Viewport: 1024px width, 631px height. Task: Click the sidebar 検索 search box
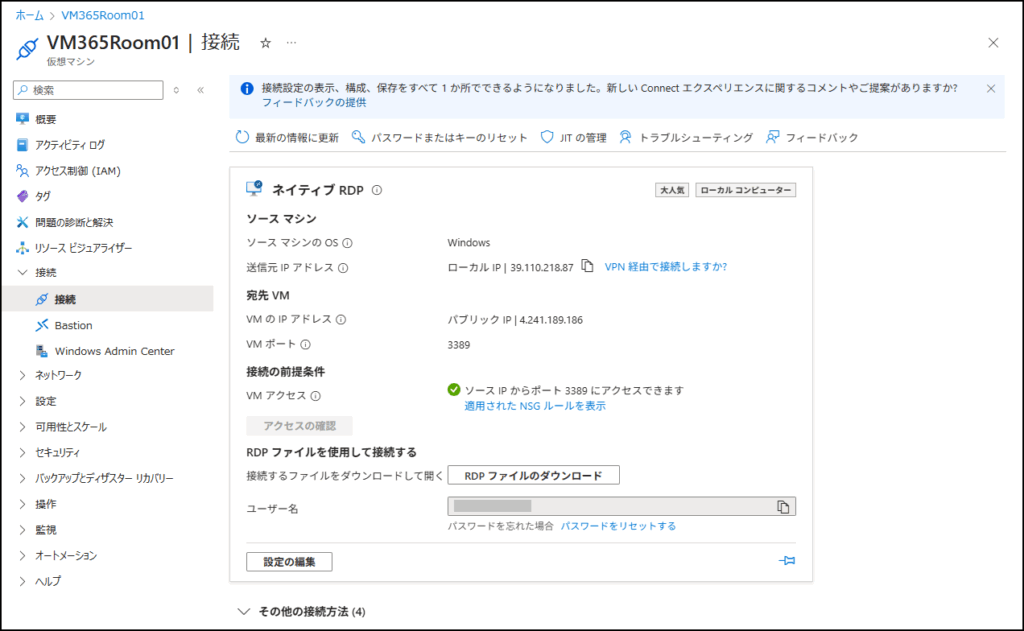coord(88,90)
